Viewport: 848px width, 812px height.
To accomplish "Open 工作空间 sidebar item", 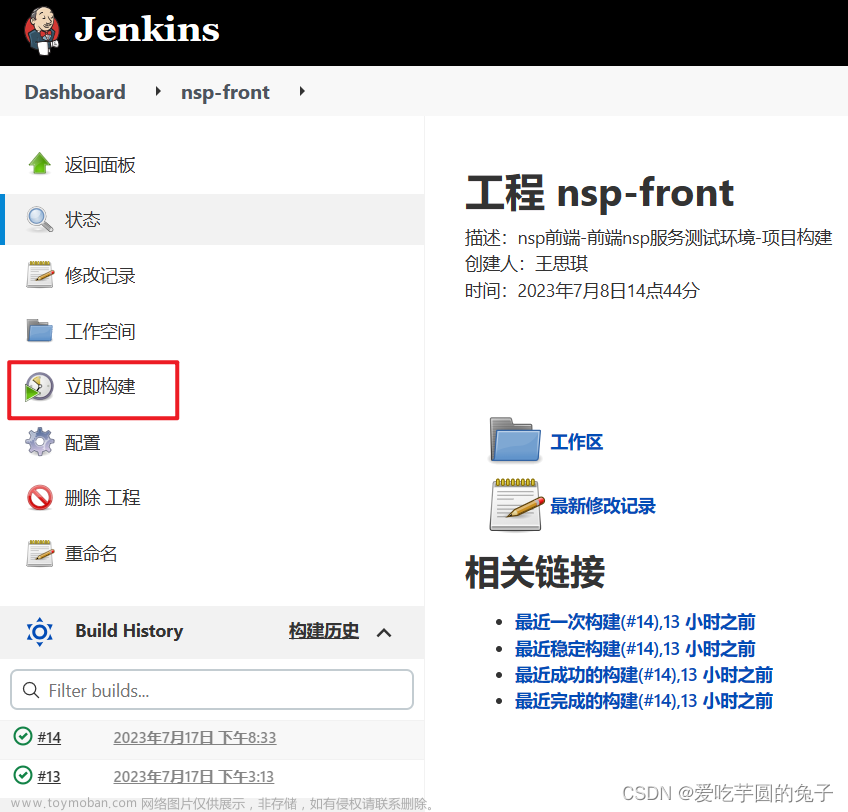I will (x=100, y=332).
